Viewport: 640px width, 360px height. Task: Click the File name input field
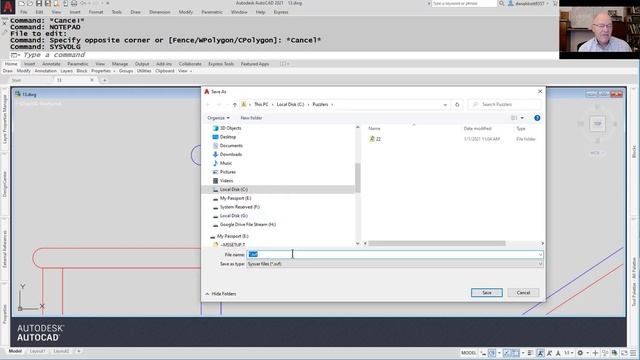[392, 255]
